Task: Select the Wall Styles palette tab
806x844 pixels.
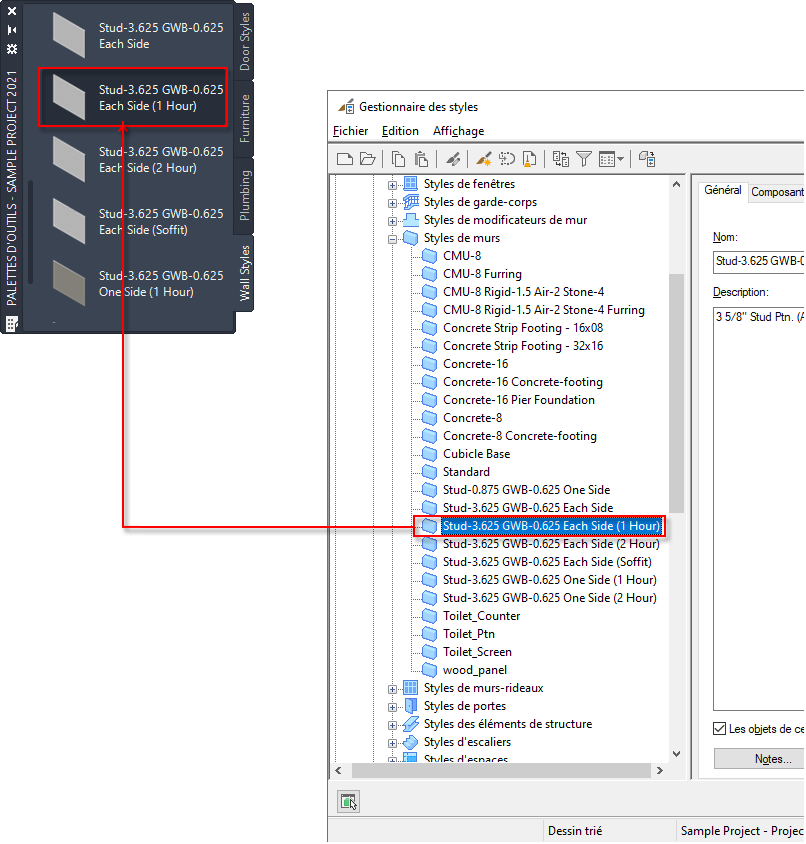Action: click(244, 273)
